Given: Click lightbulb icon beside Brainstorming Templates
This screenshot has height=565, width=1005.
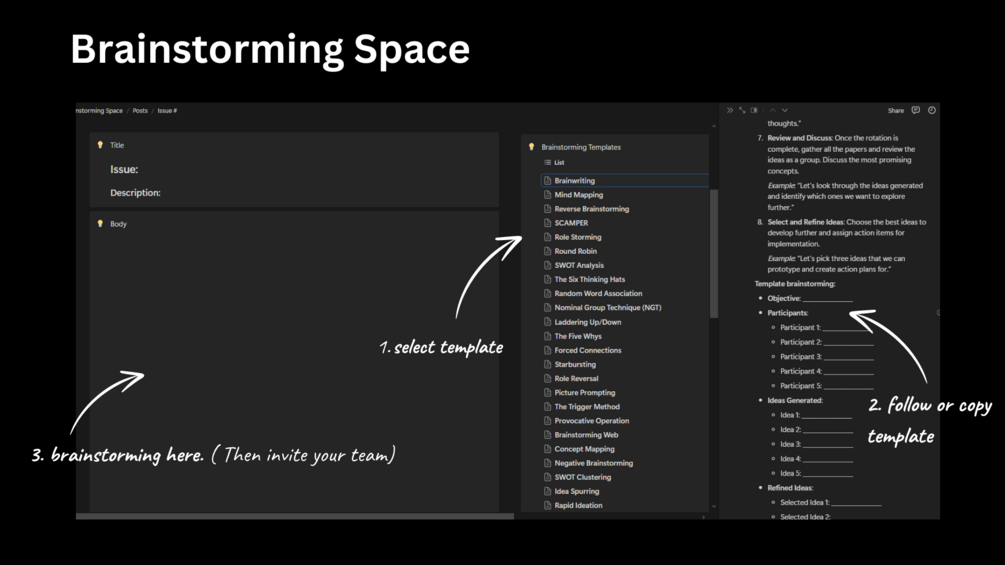Looking at the screenshot, I should point(531,147).
